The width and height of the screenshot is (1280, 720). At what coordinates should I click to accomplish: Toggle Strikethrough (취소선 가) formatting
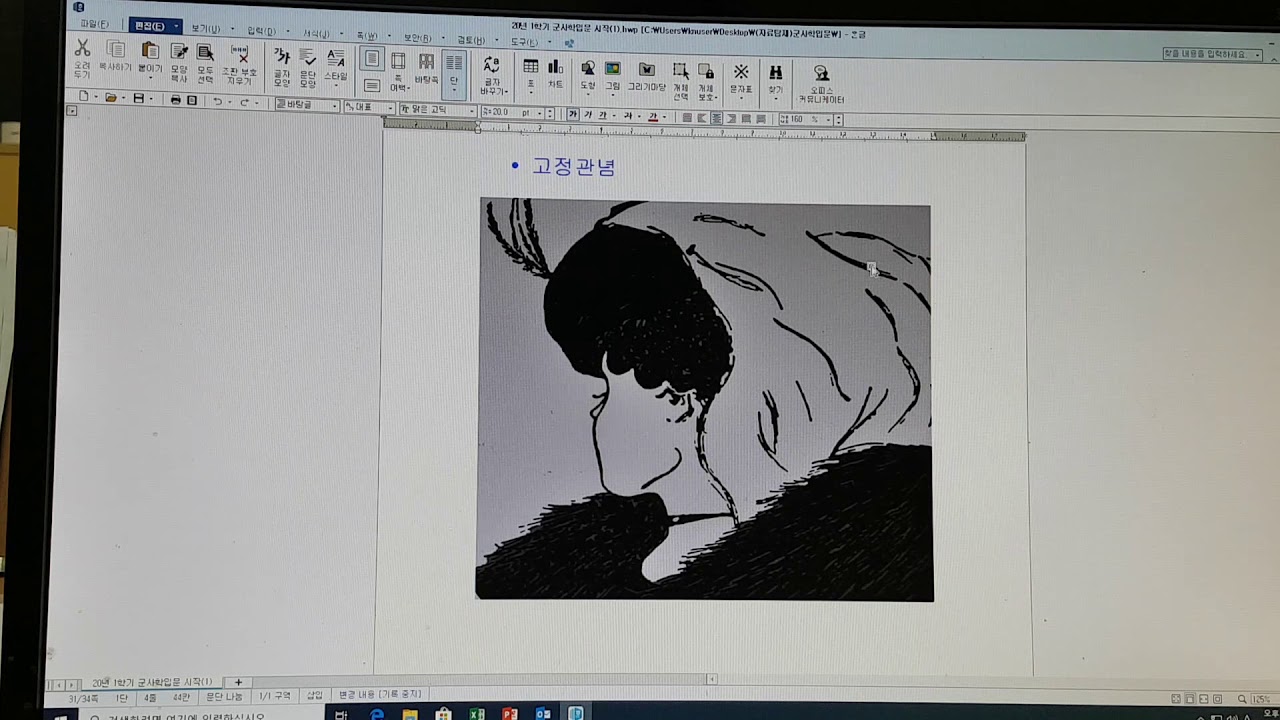(x=628, y=116)
